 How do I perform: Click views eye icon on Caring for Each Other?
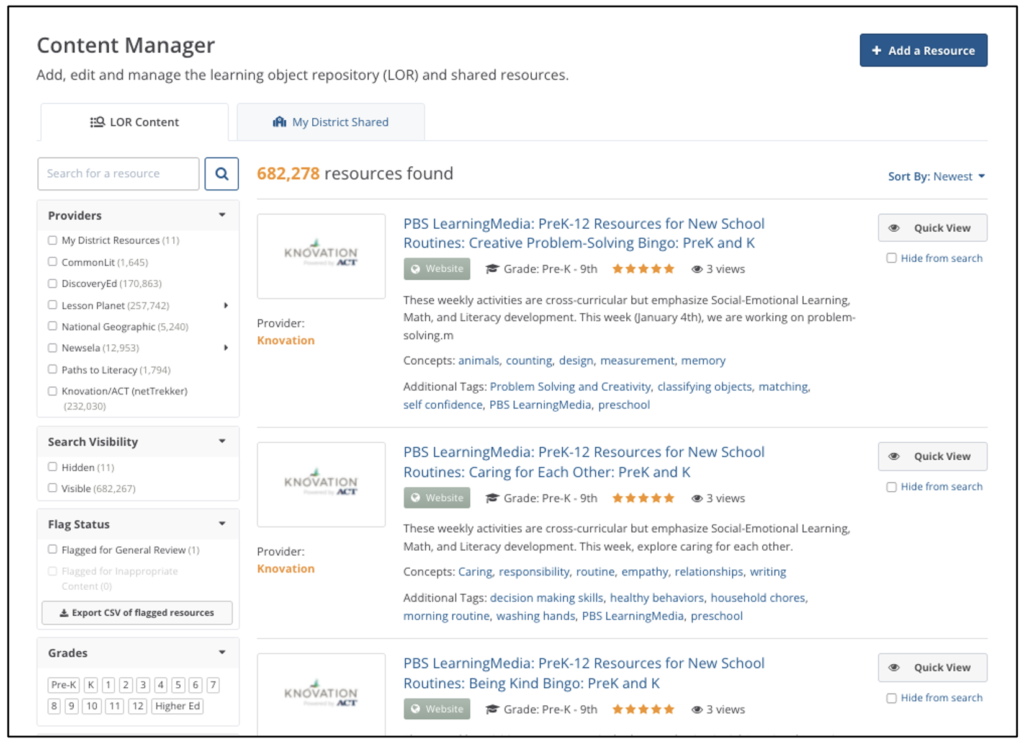point(697,498)
